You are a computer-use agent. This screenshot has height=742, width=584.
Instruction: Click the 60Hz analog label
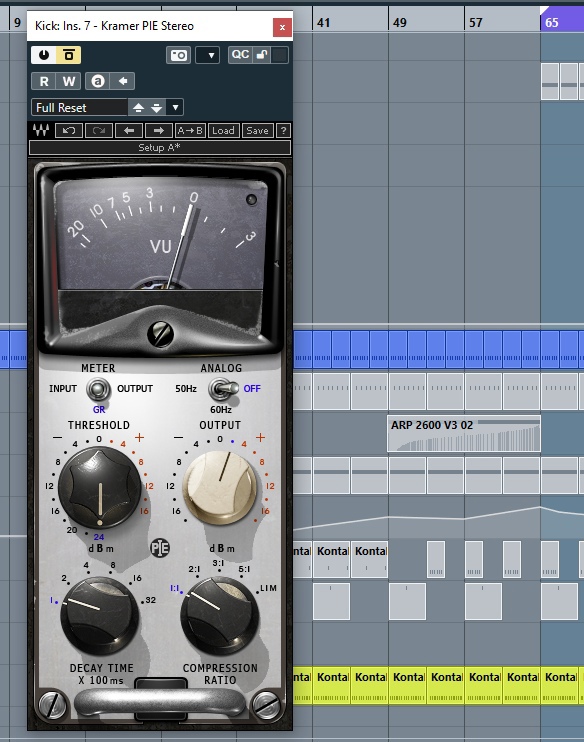[221, 409]
